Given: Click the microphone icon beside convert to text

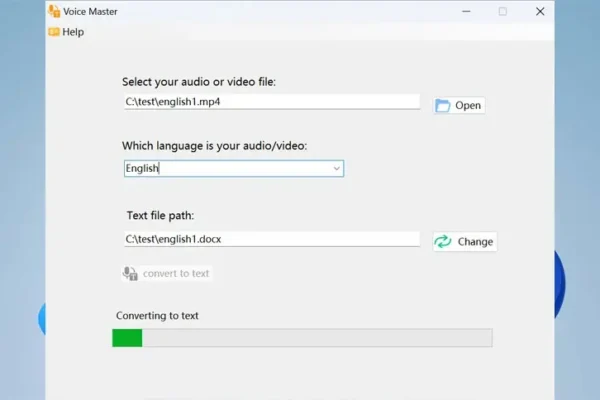Looking at the screenshot, I should click(130, 274).
